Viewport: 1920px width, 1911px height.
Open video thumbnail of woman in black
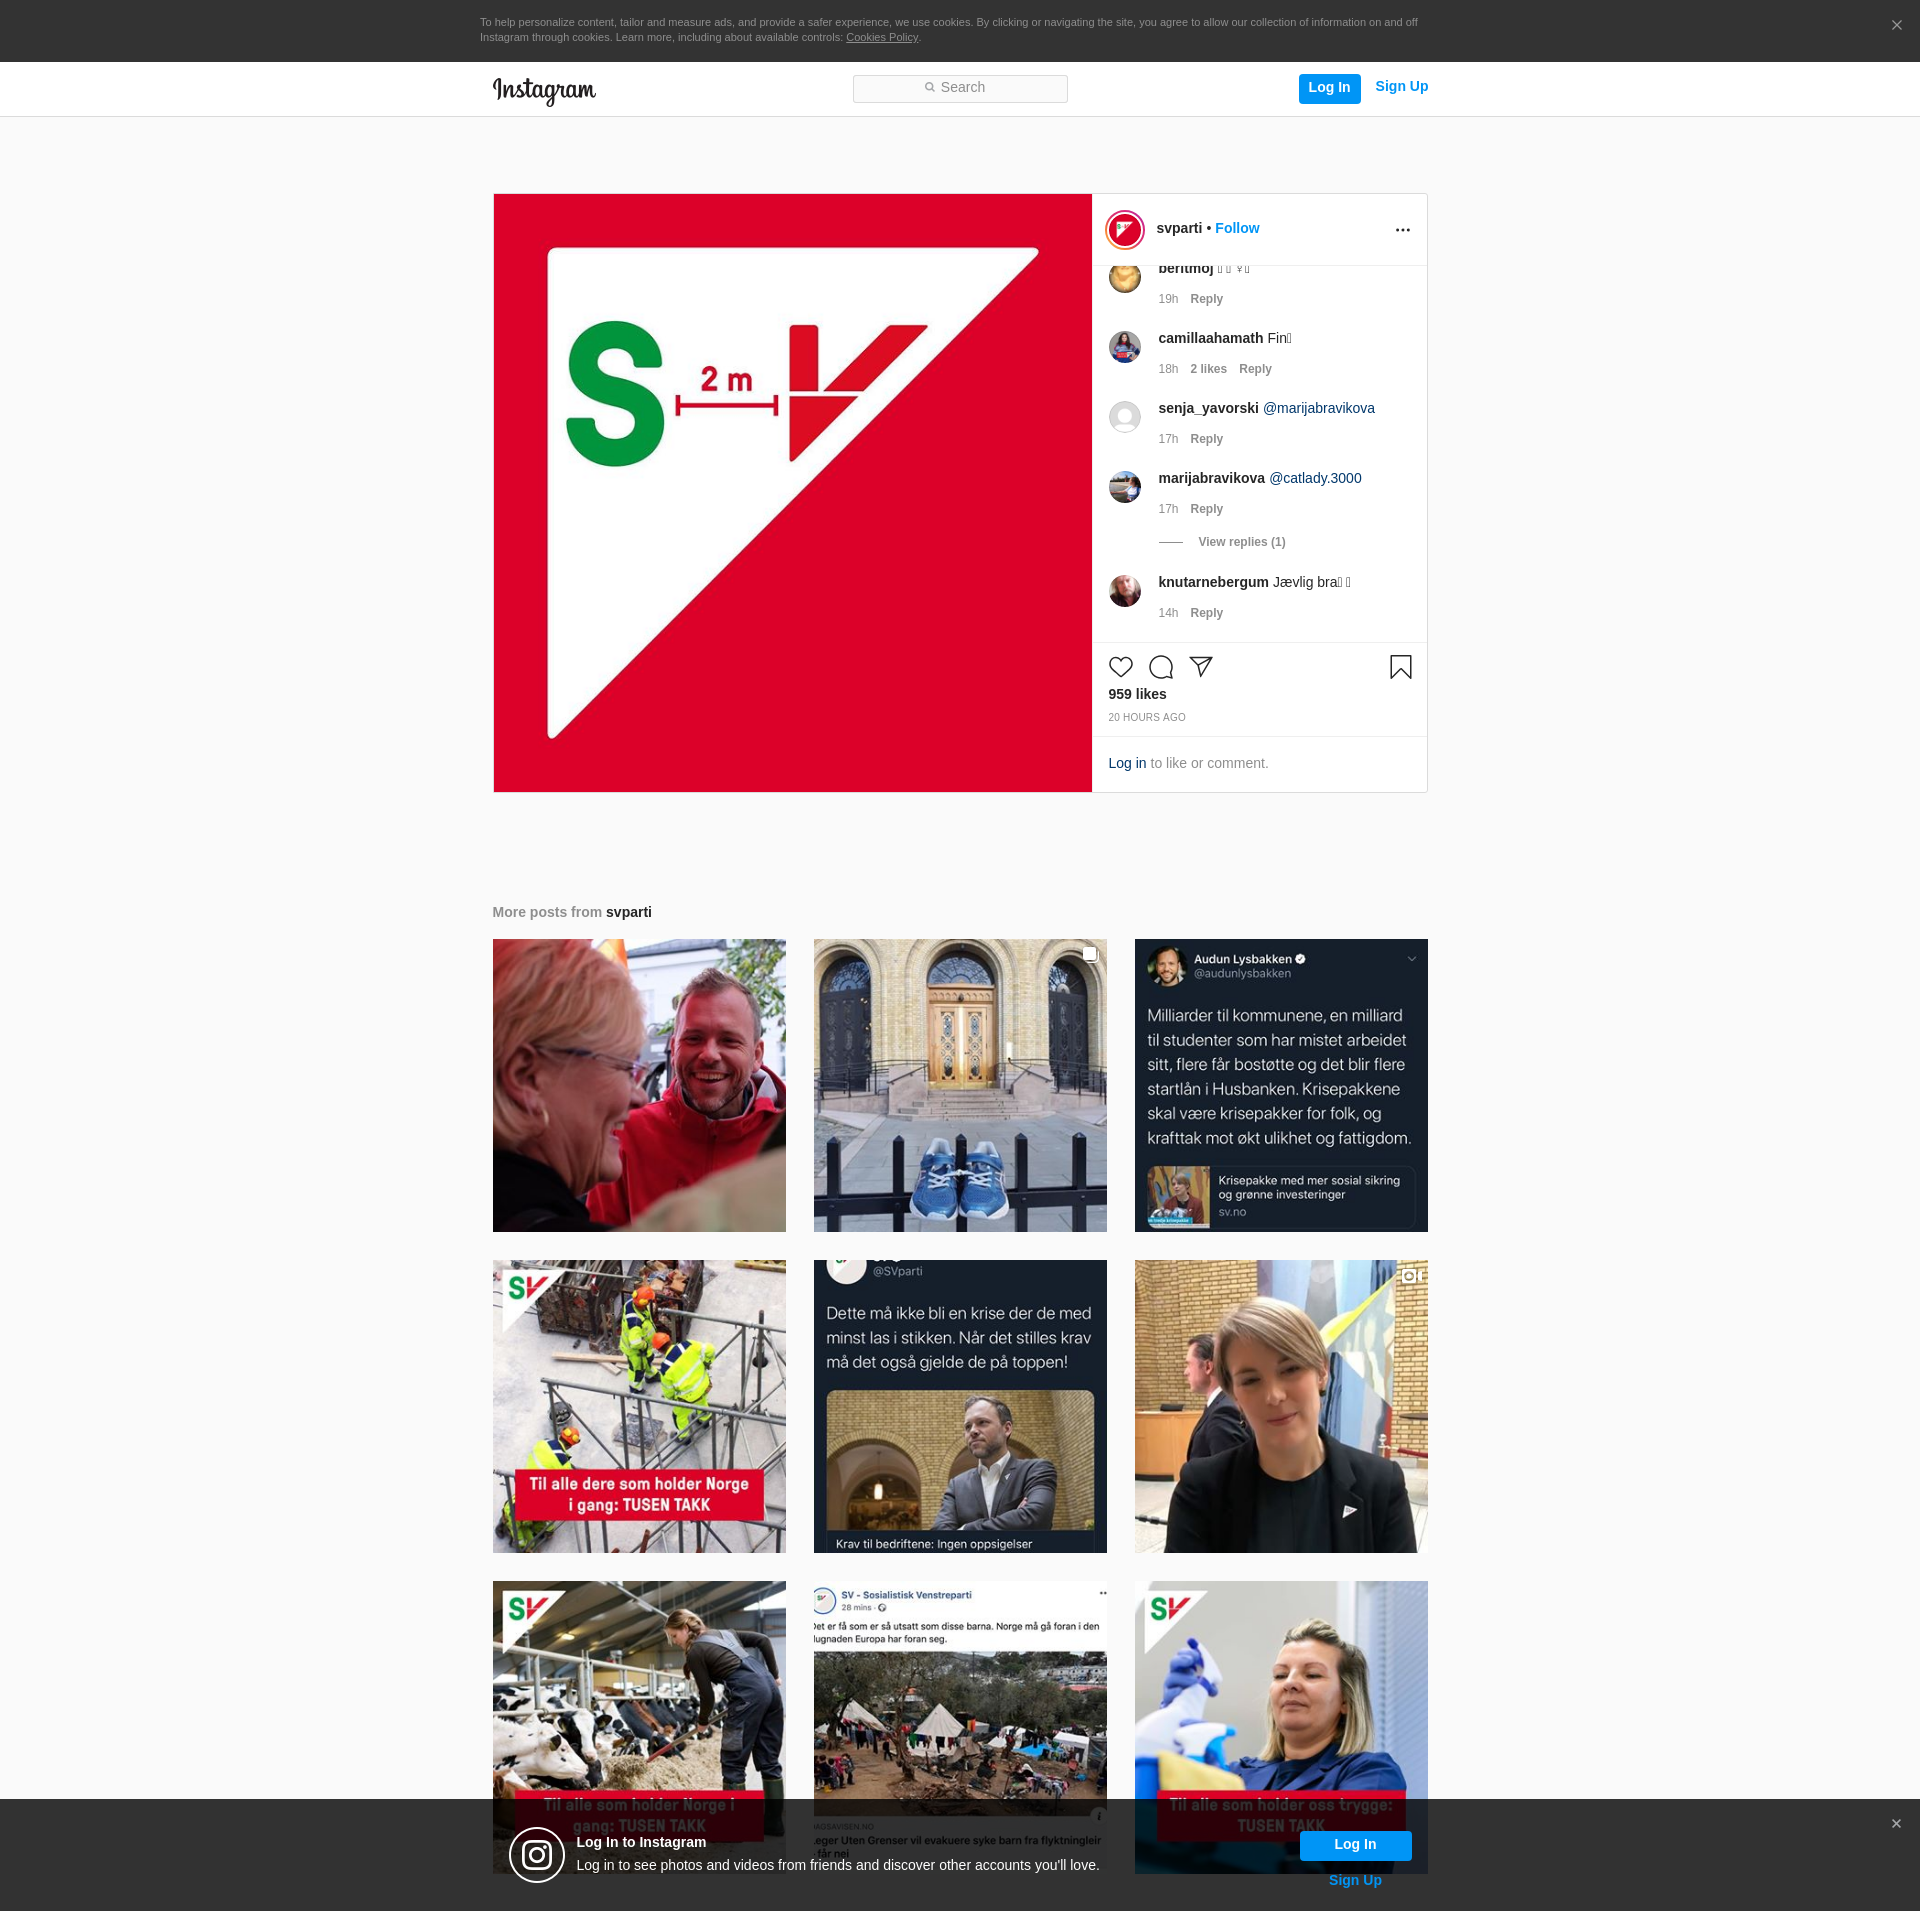coord(1281,1406)
